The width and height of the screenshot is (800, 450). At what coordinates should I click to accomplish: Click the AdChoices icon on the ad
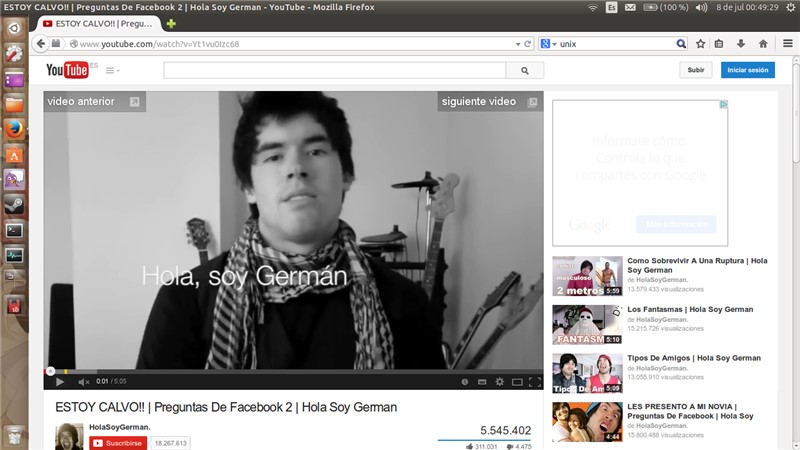click(723, 105)
